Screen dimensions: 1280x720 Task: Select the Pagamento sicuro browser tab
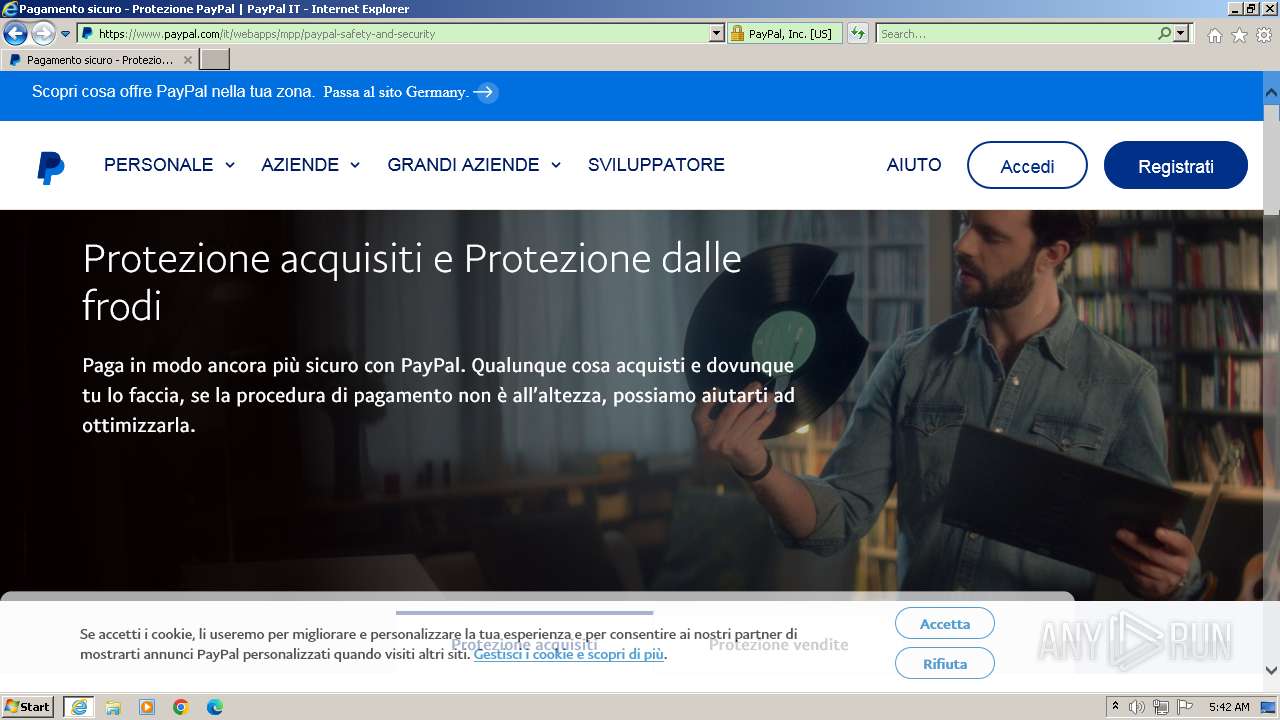[x=99, y=60]
